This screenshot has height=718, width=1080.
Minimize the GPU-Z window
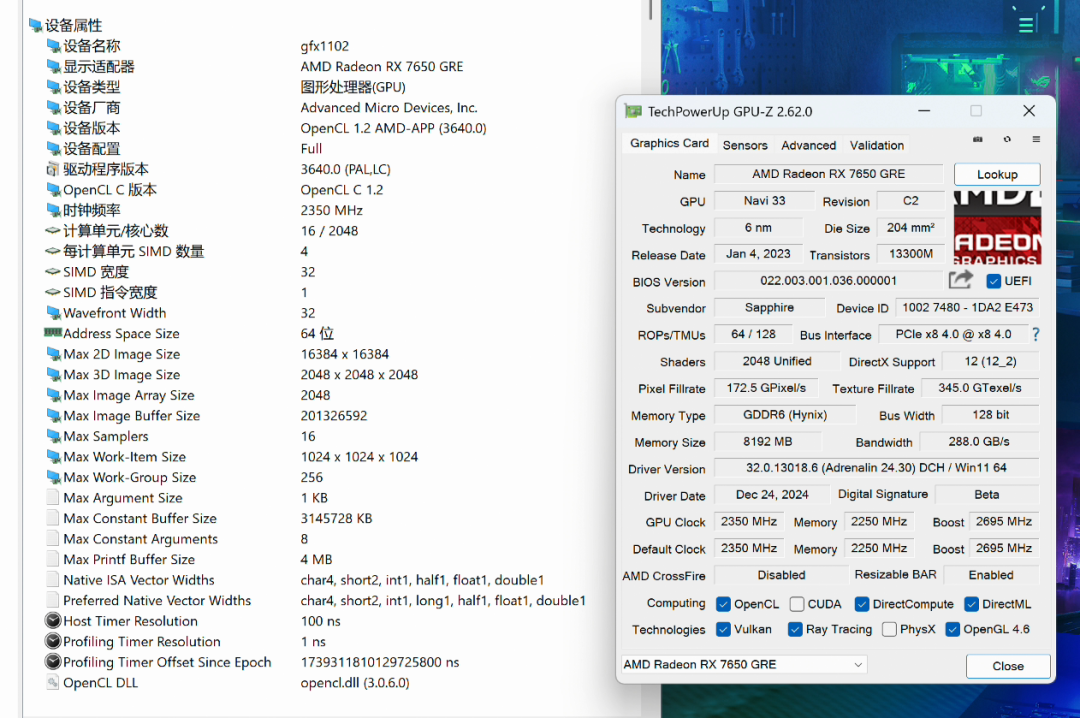[924, 111]
